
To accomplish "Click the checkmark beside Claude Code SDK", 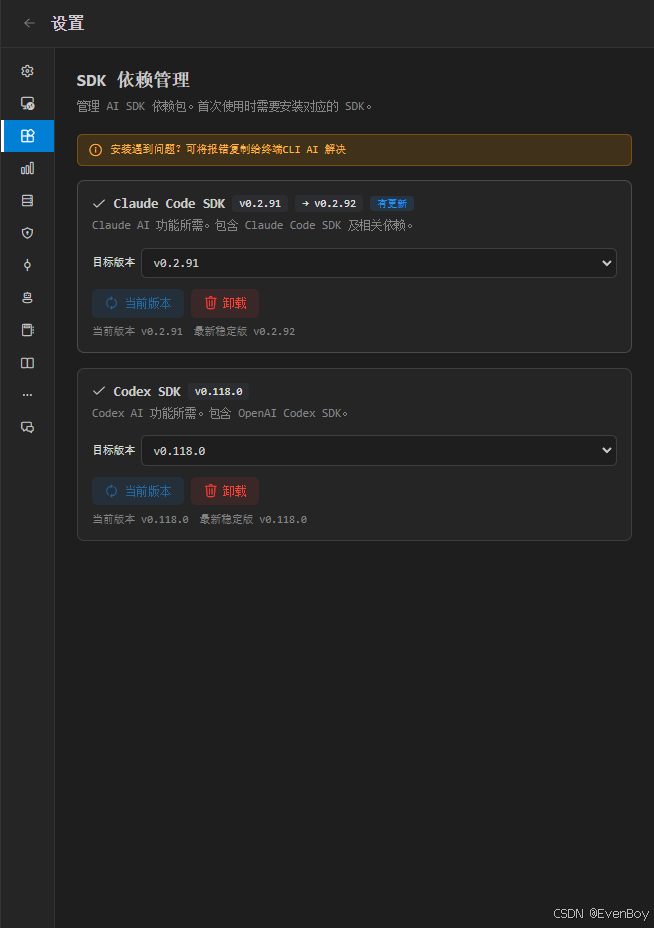I will 99,204.
